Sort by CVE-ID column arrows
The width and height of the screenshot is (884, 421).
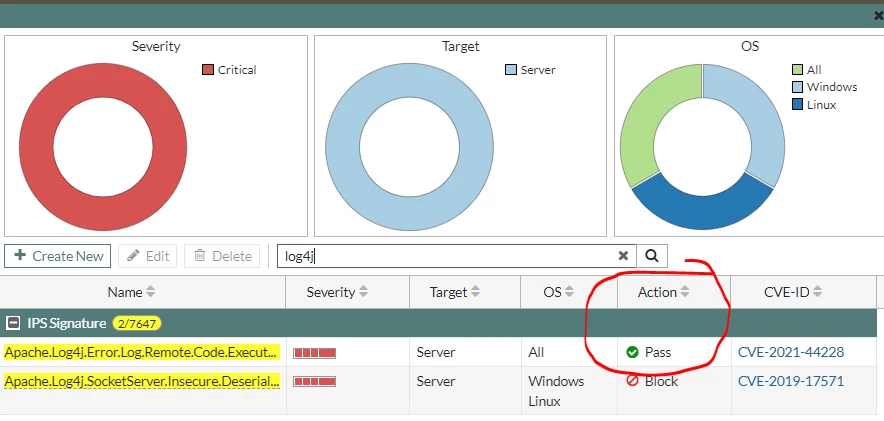[817, 292]
